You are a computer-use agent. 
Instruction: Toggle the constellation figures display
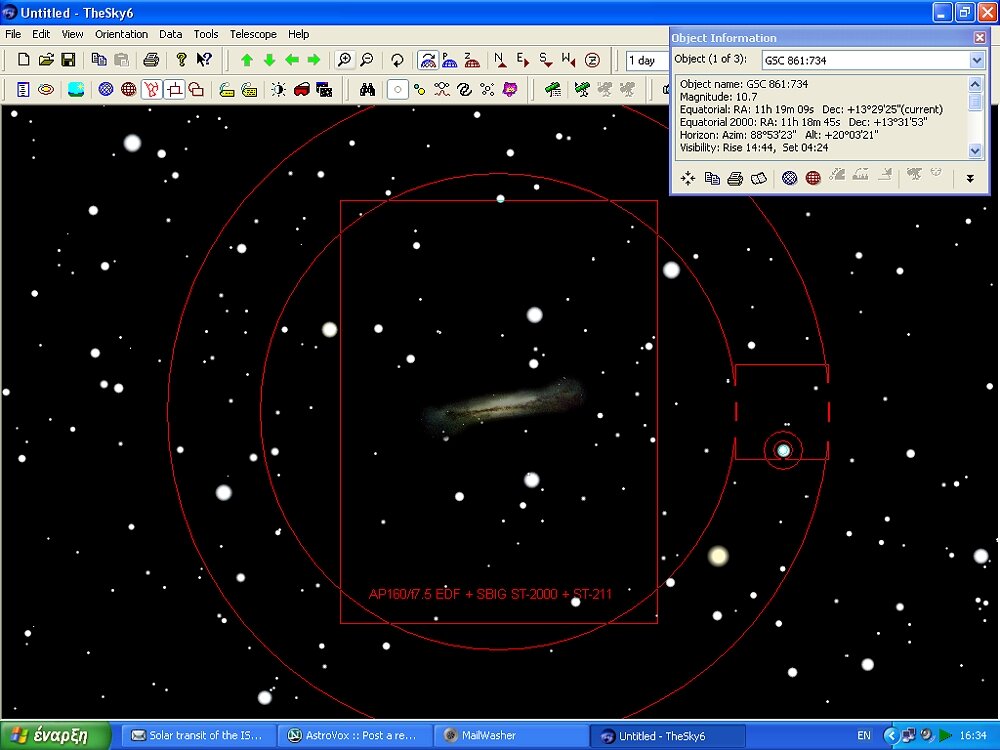[152, 89]
